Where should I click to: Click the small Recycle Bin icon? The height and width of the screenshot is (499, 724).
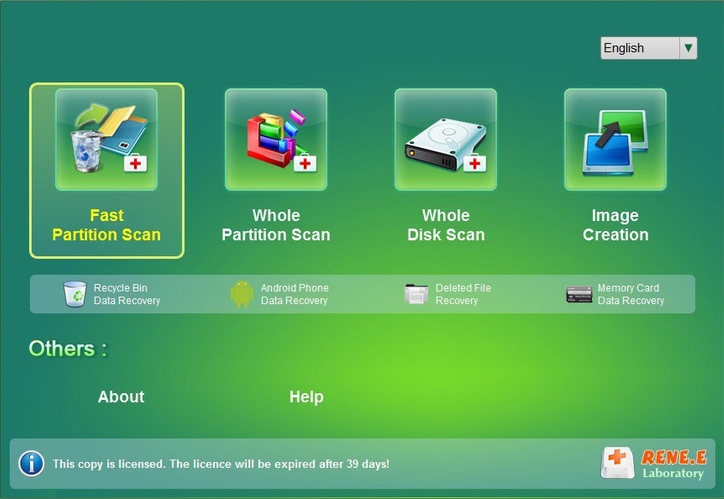coord(75,294)
